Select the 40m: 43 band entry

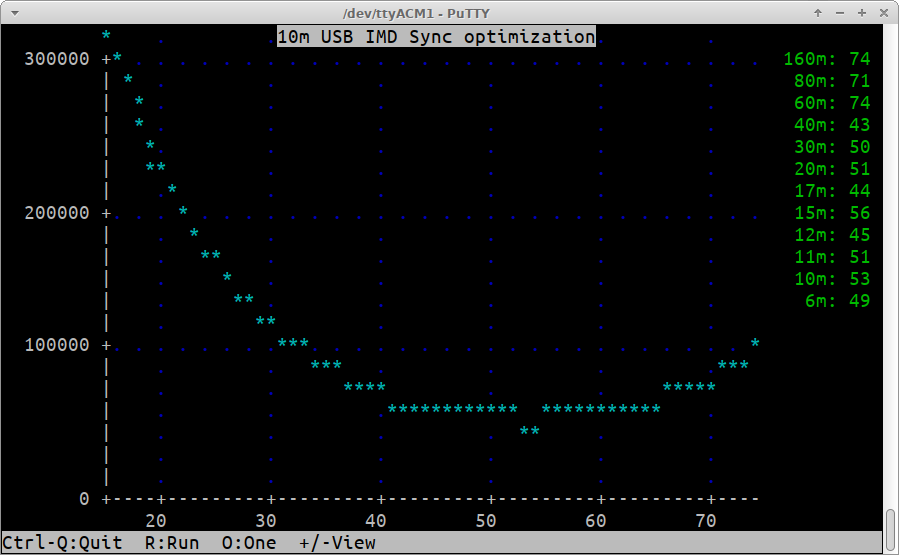click(x=831, y=125)
